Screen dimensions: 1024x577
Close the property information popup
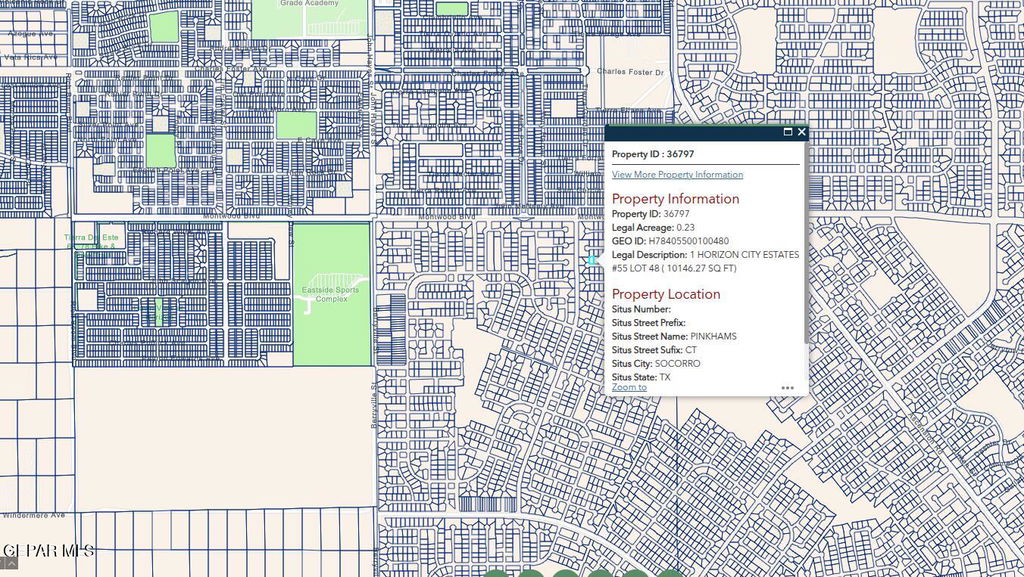click(801, 132)
